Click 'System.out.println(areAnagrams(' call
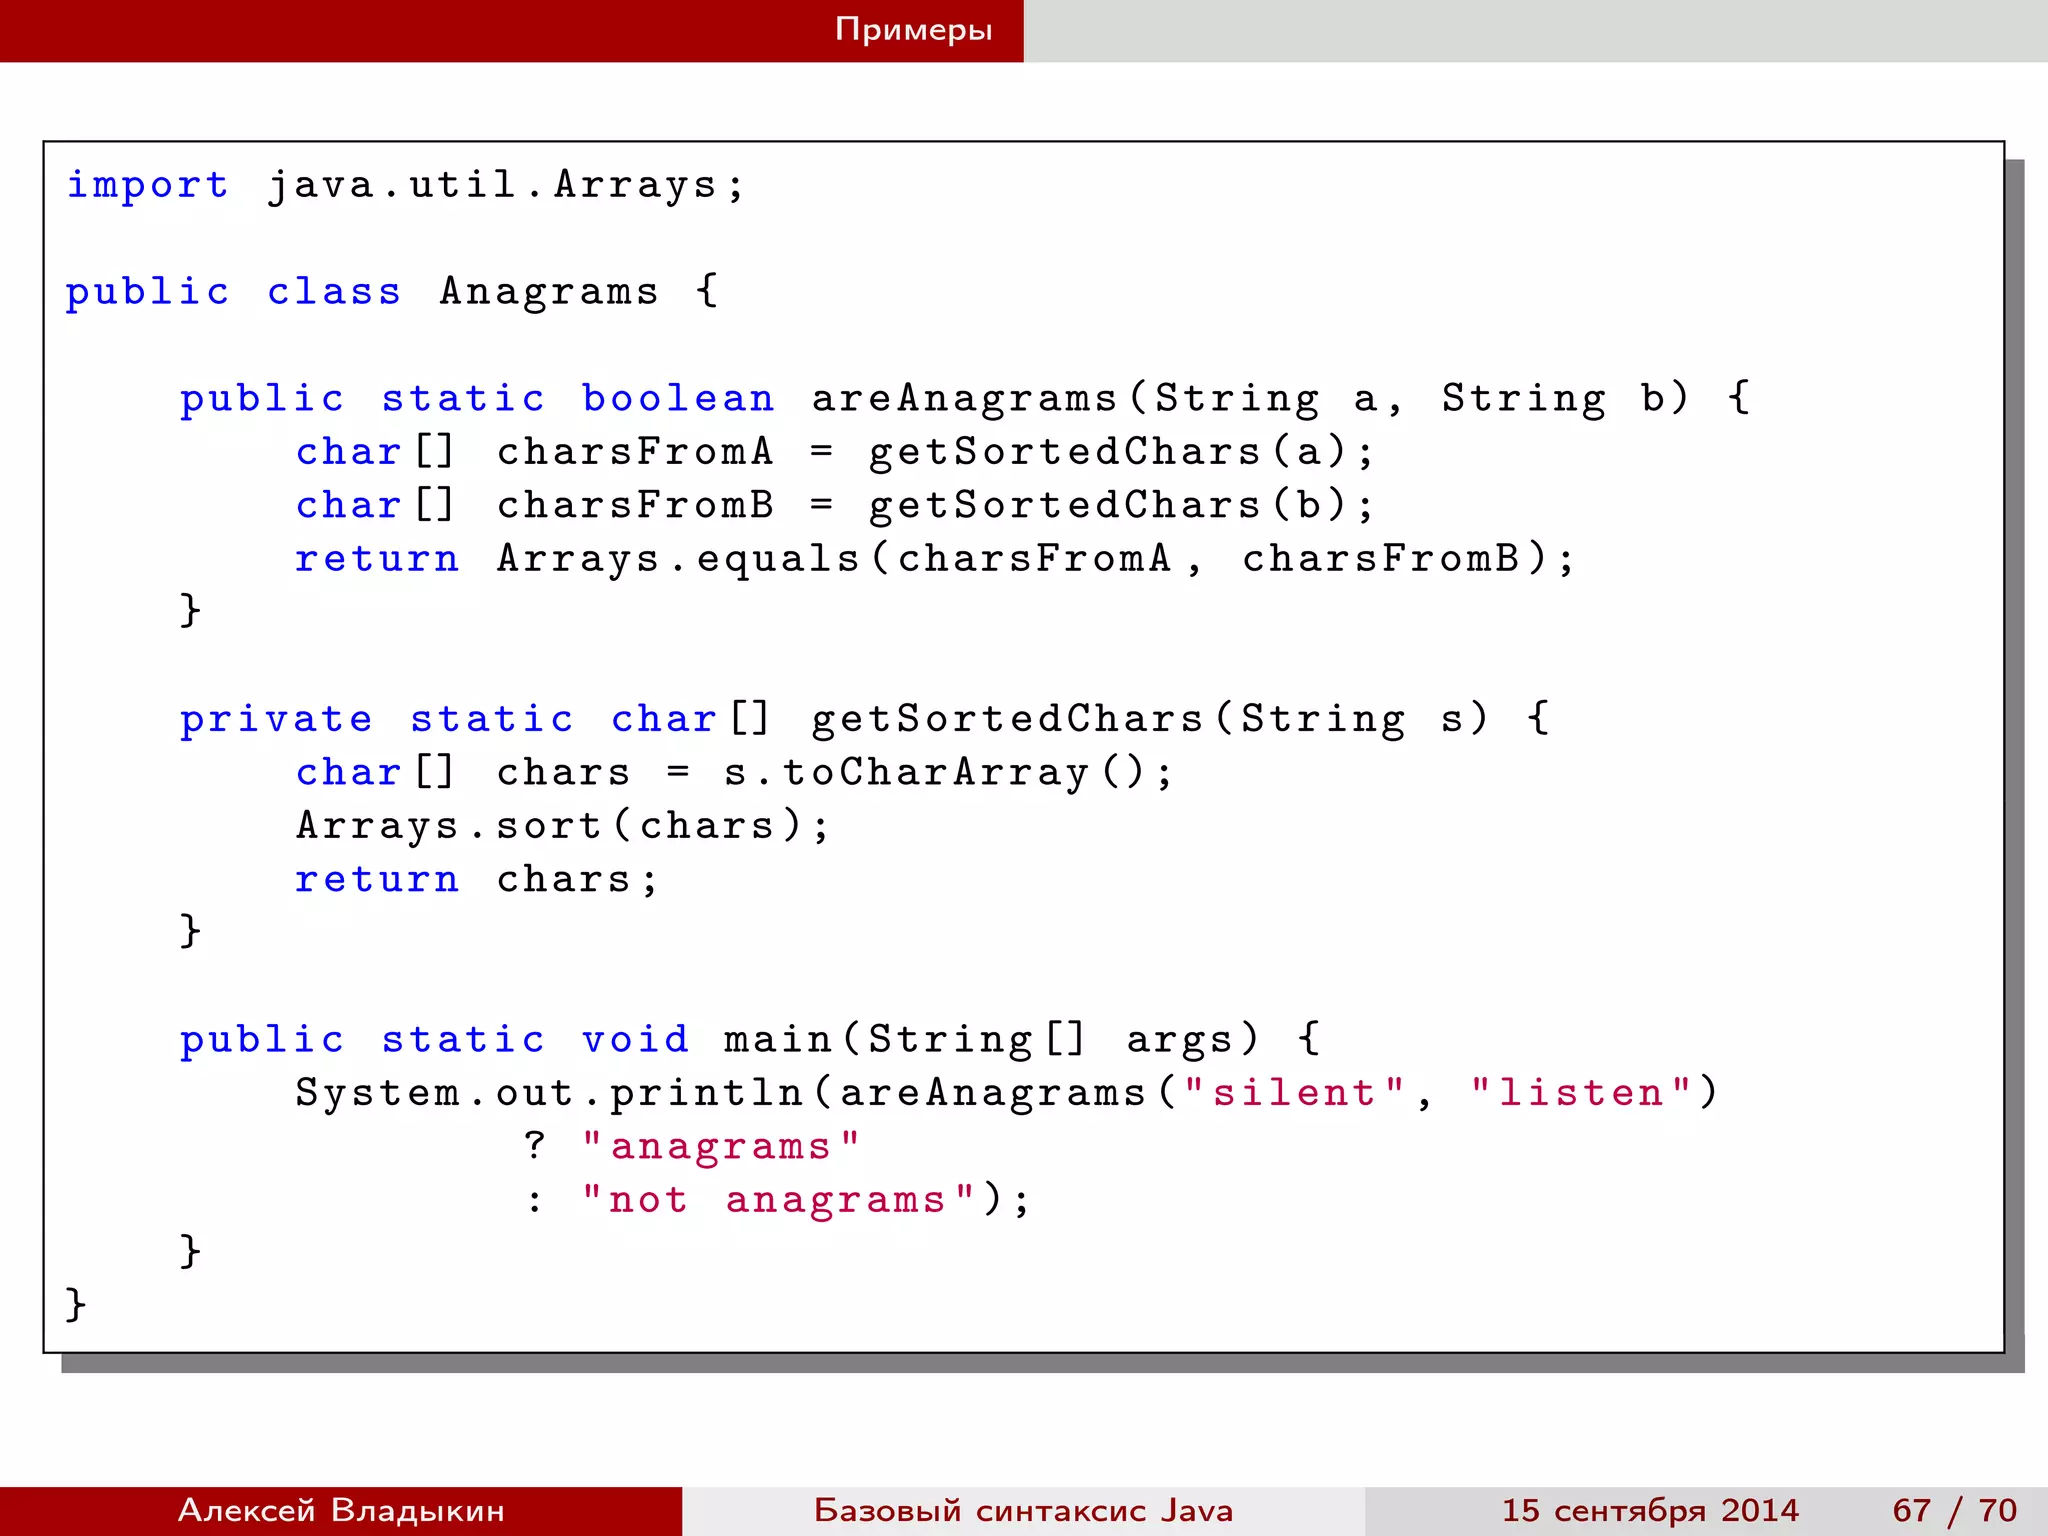The image size is (2048, 1536). 735,1093
